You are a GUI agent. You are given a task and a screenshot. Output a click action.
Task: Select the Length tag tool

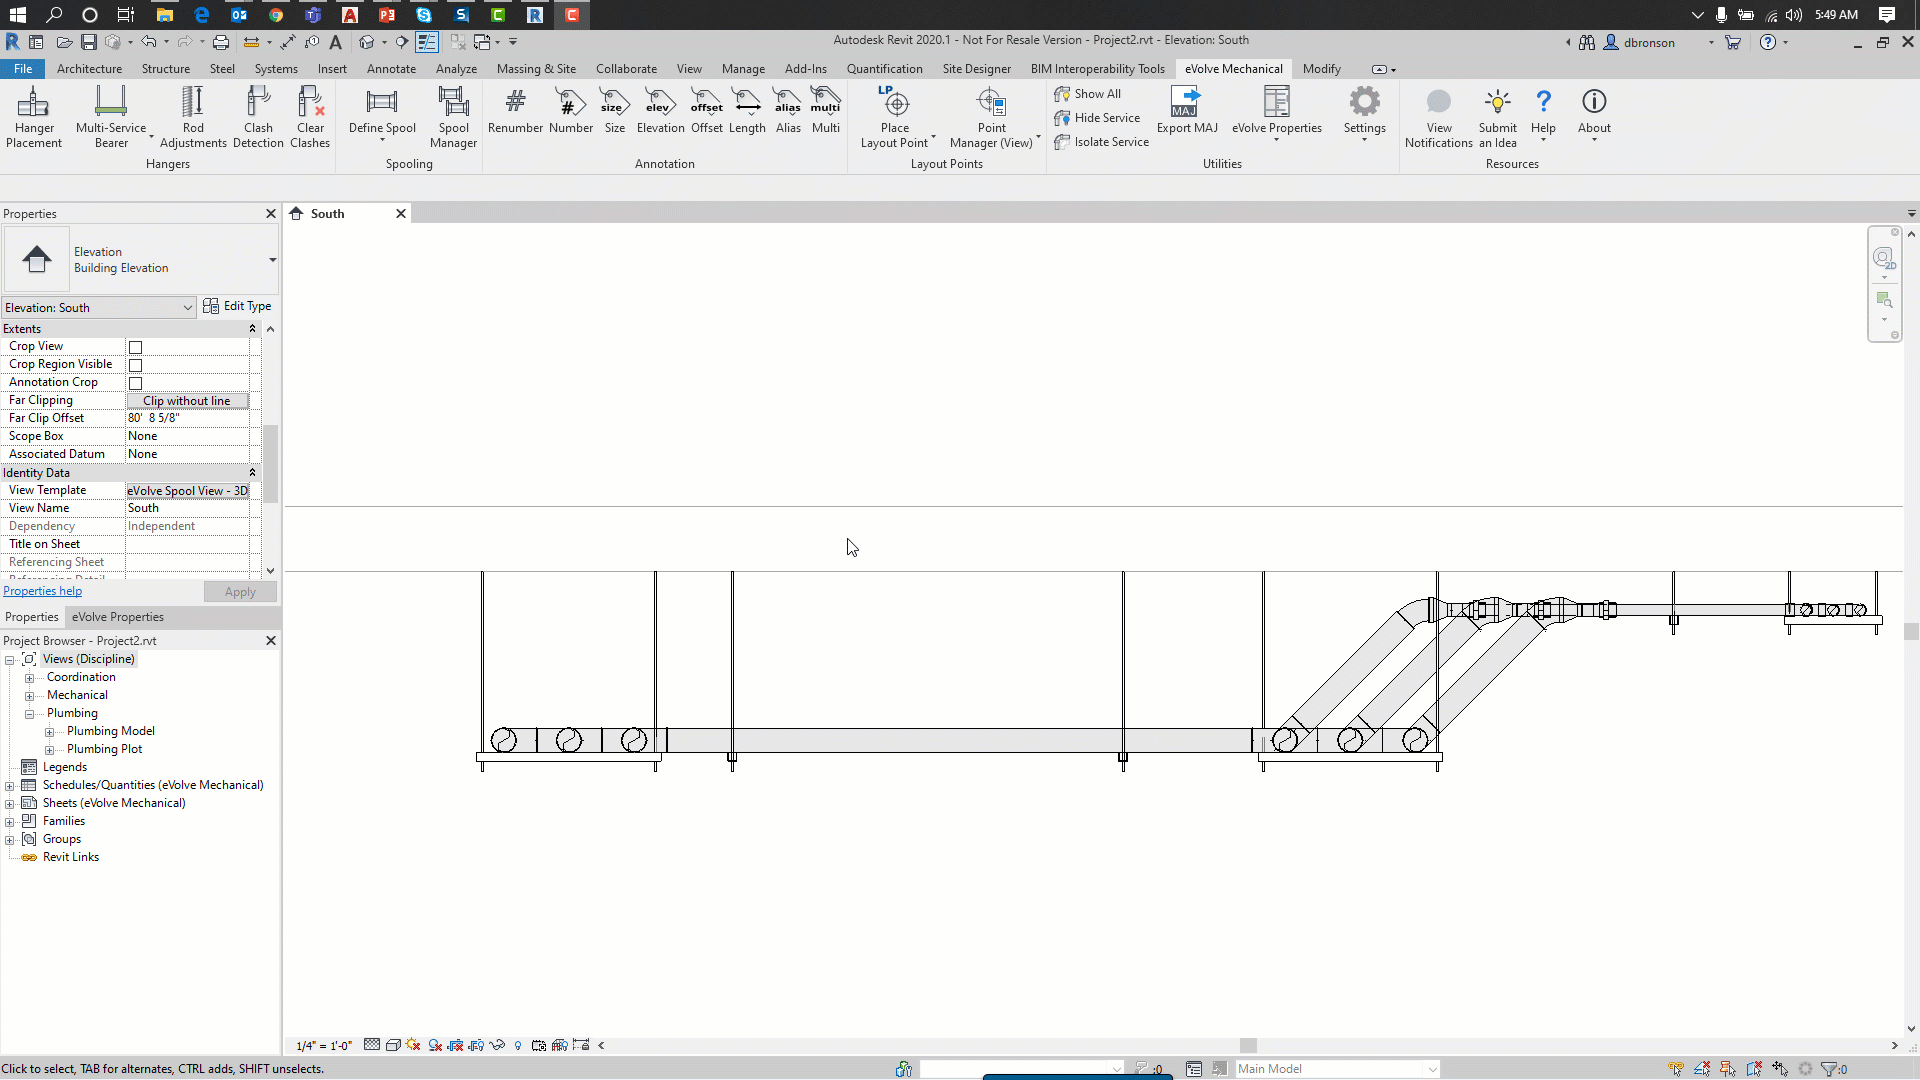[747, 110]
